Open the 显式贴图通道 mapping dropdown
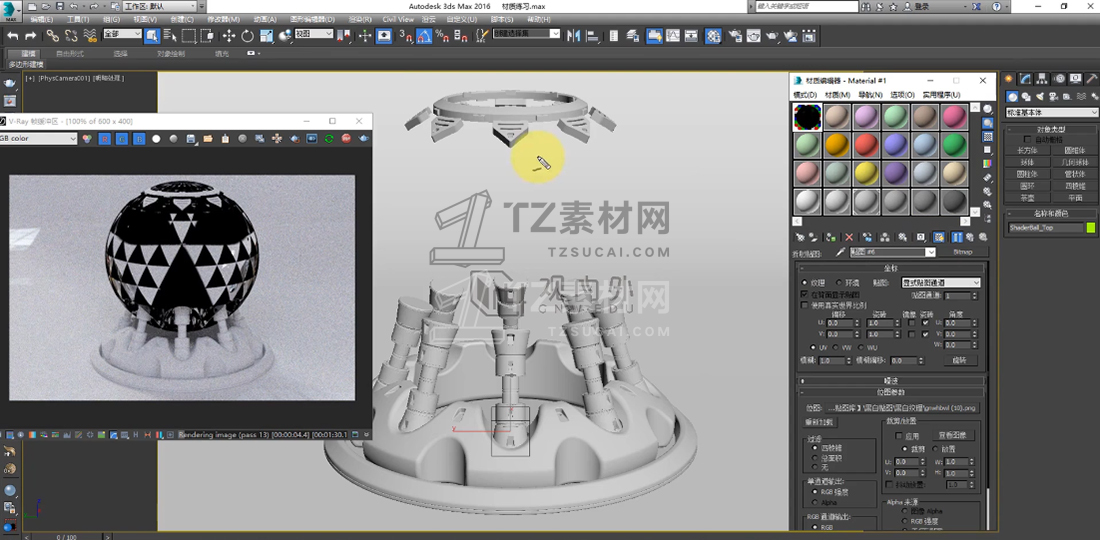The width and height of the screenshot is (1100, 540). [x=940, y=283]
